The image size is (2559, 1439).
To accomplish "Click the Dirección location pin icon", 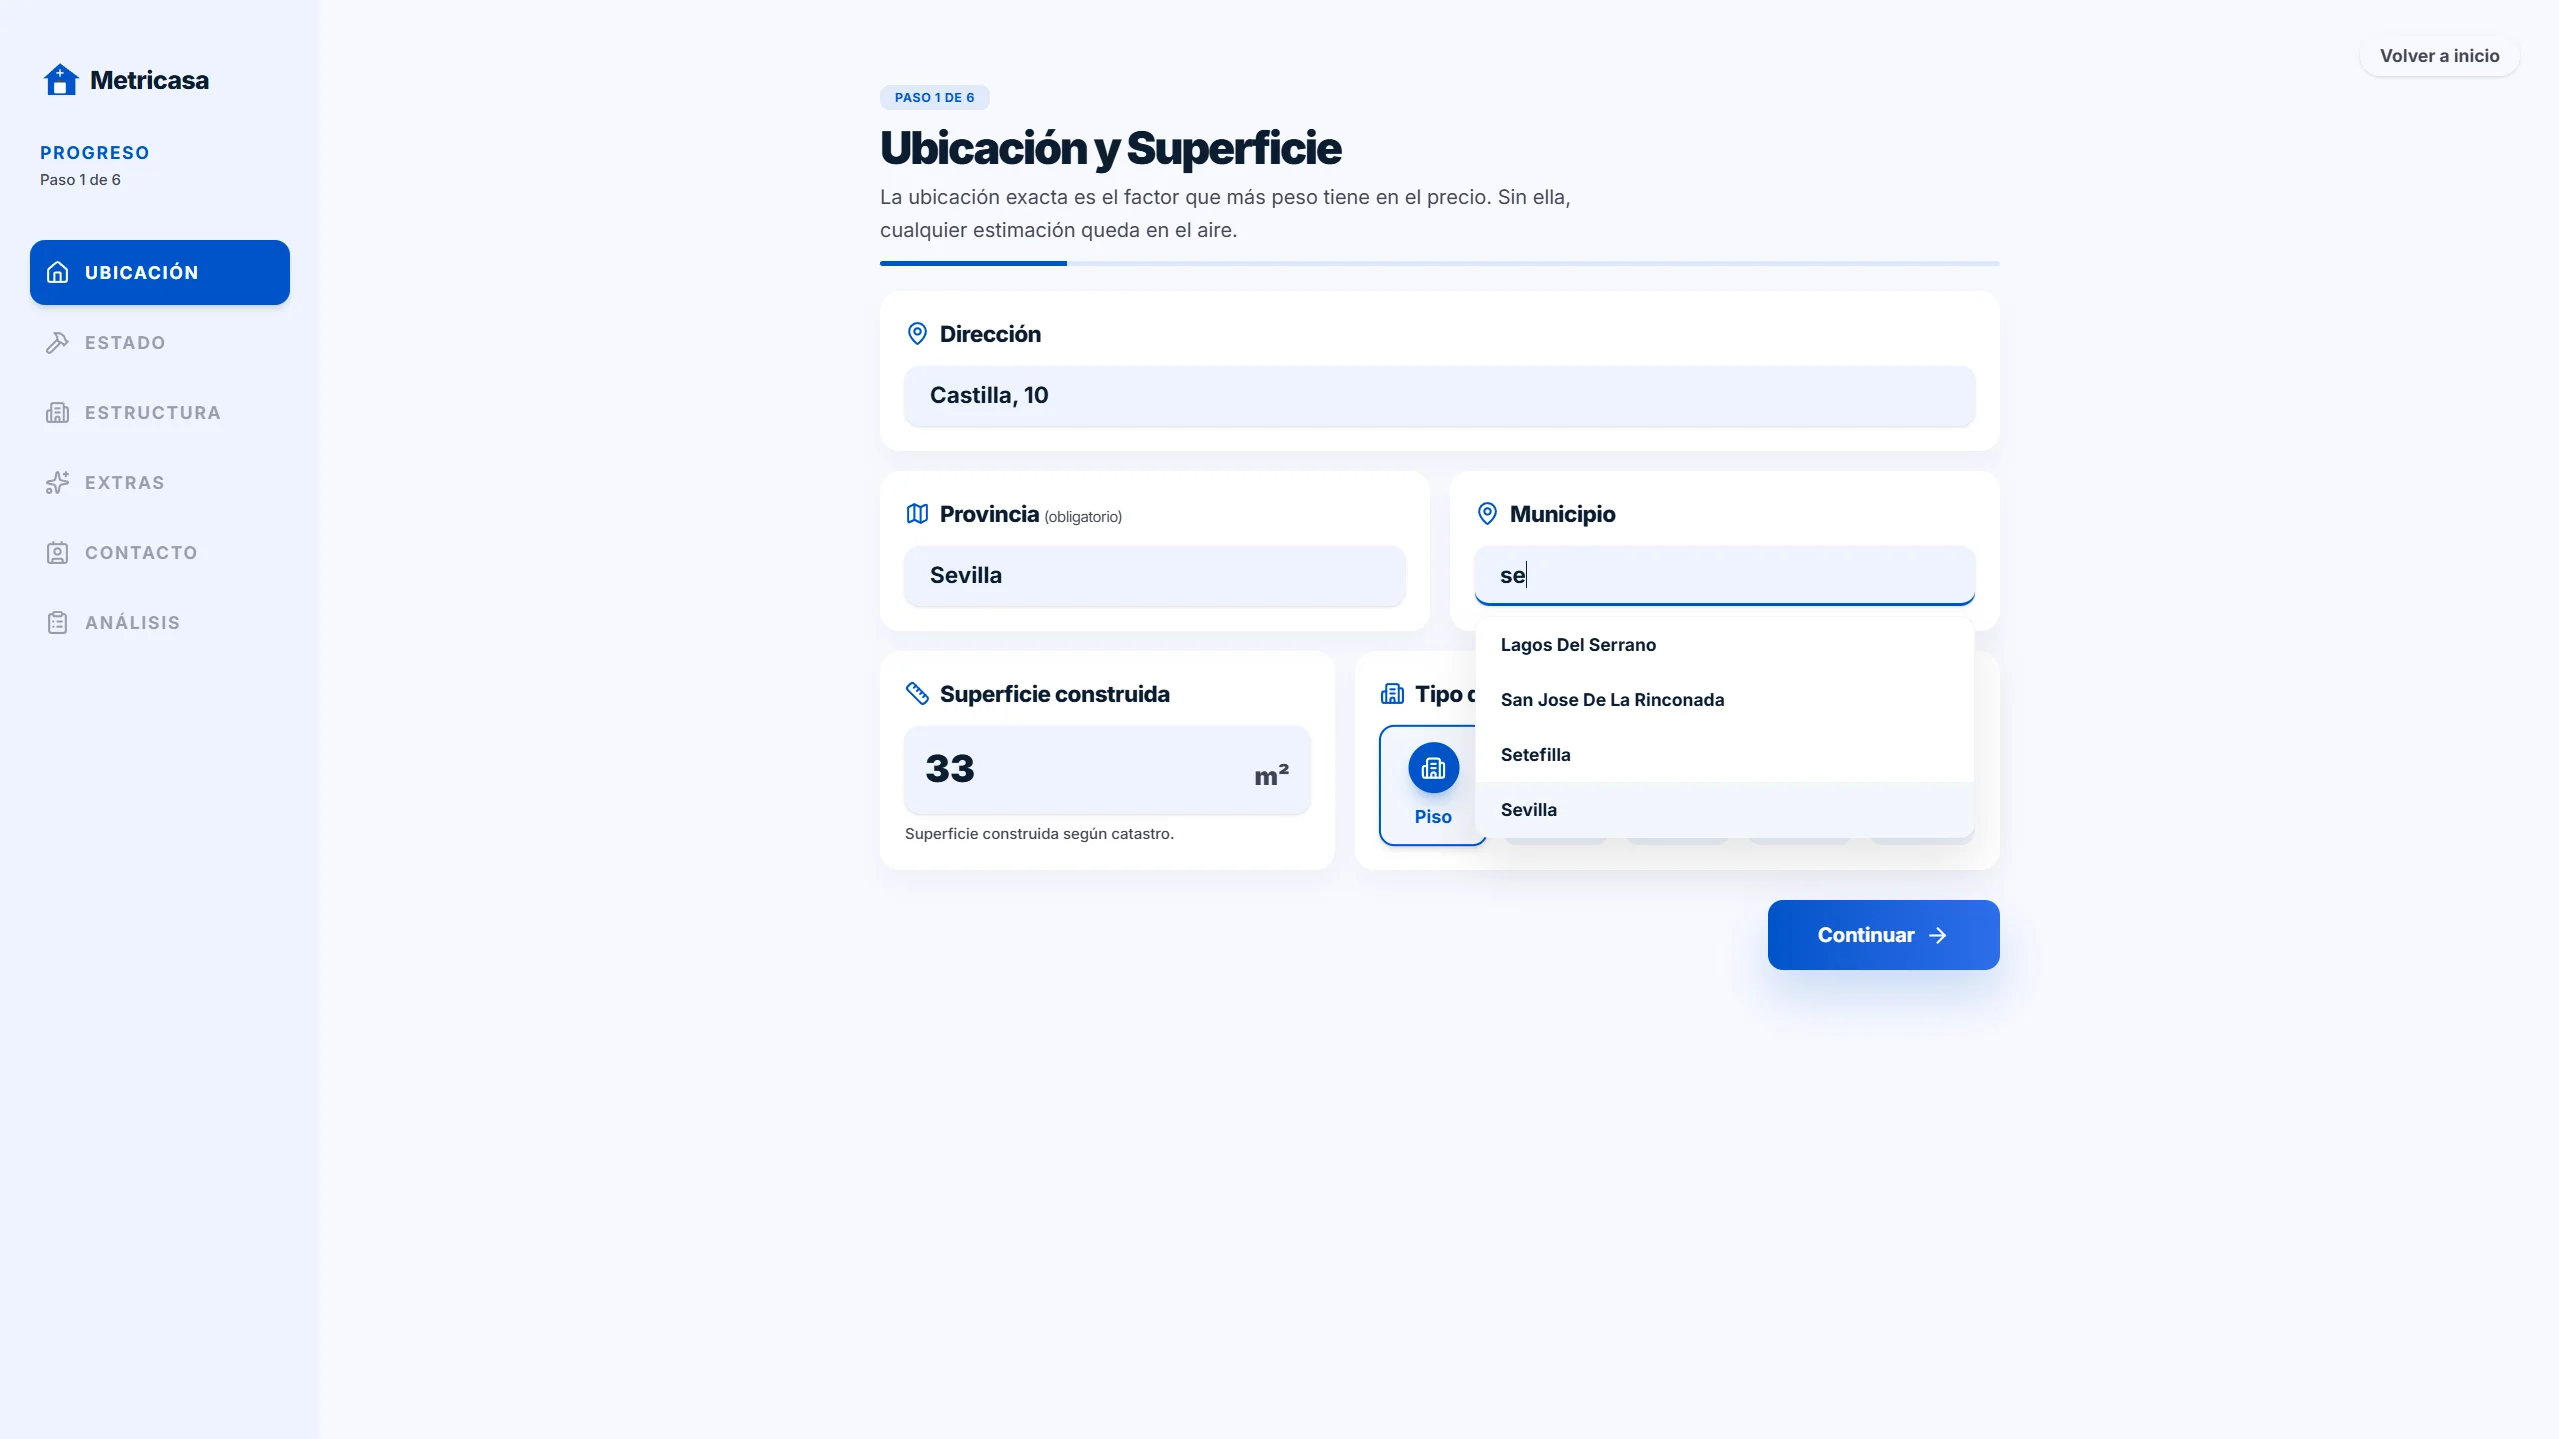I will tap(917, 333).
